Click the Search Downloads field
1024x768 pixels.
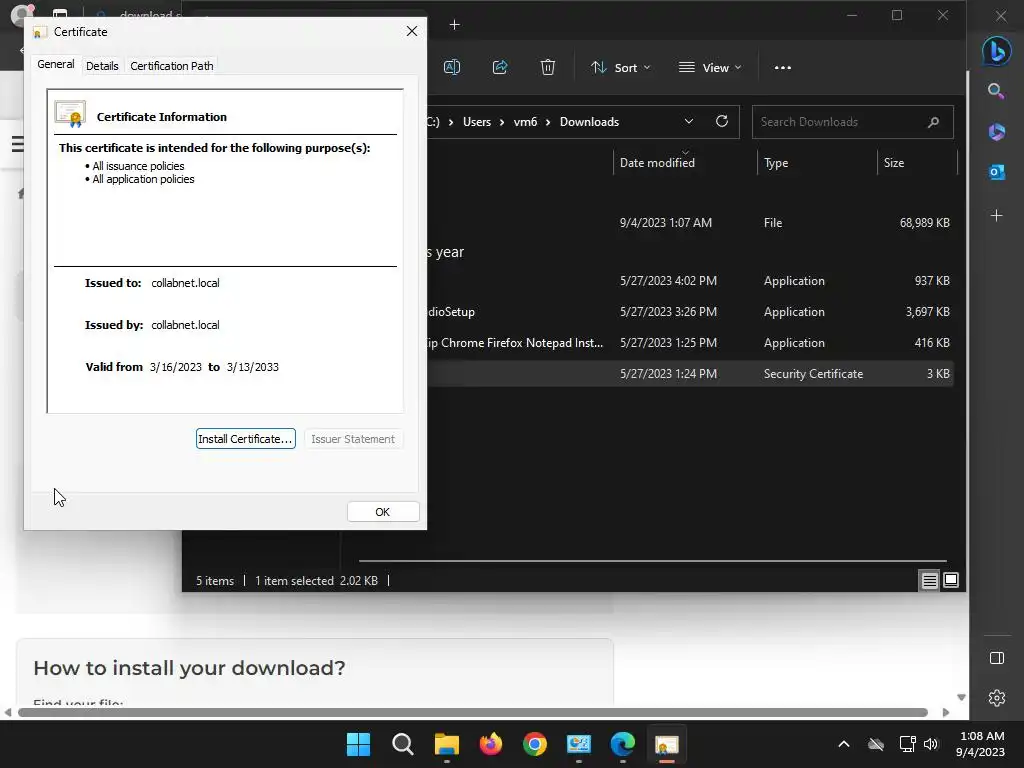[x=852, y=122]
